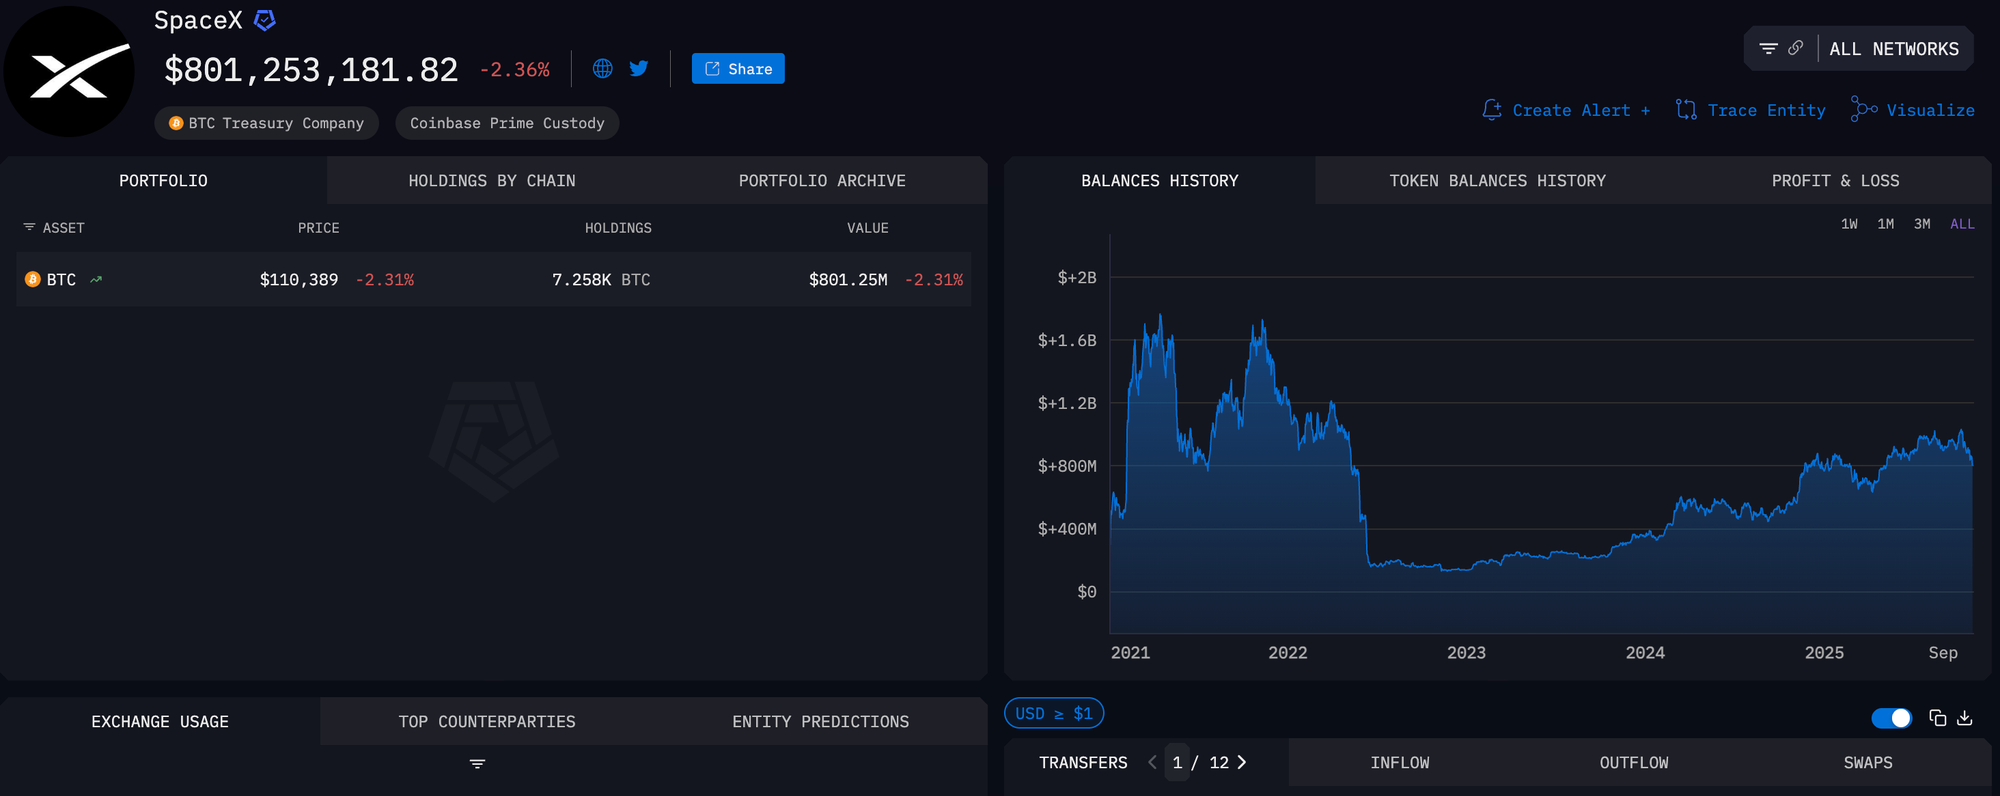The width and height of the screenshot is (2000, 796).
Task: Sort by the PRICE column header
Action: (318, 228)
